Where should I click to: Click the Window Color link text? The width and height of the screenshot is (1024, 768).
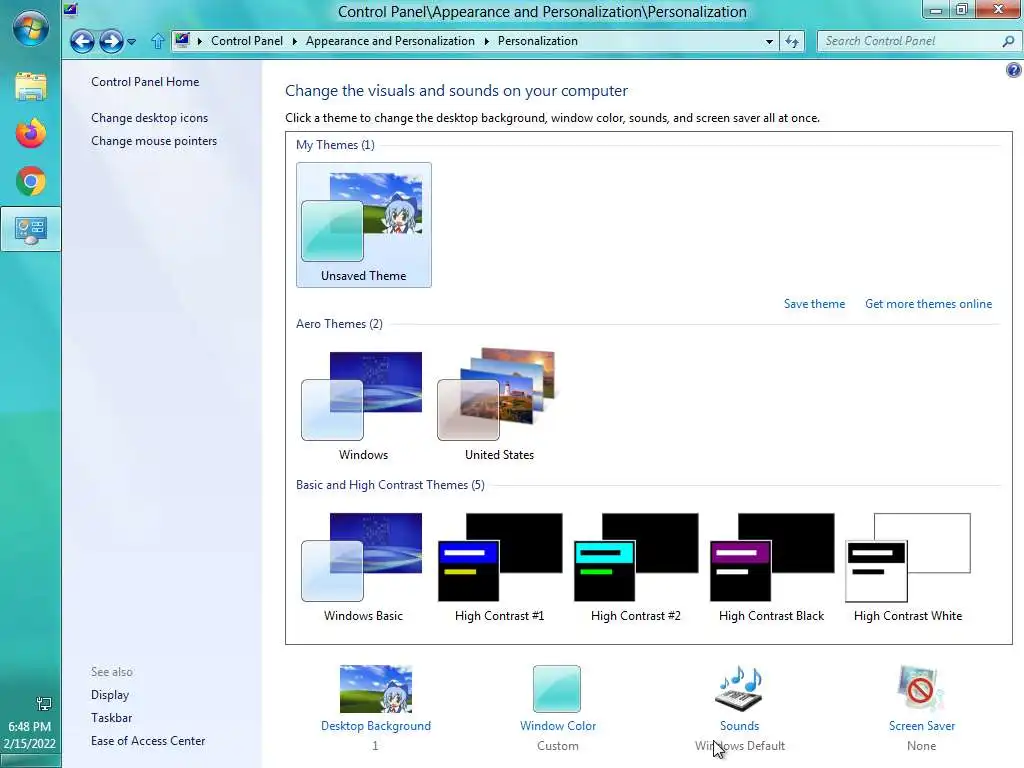[558, 726]
